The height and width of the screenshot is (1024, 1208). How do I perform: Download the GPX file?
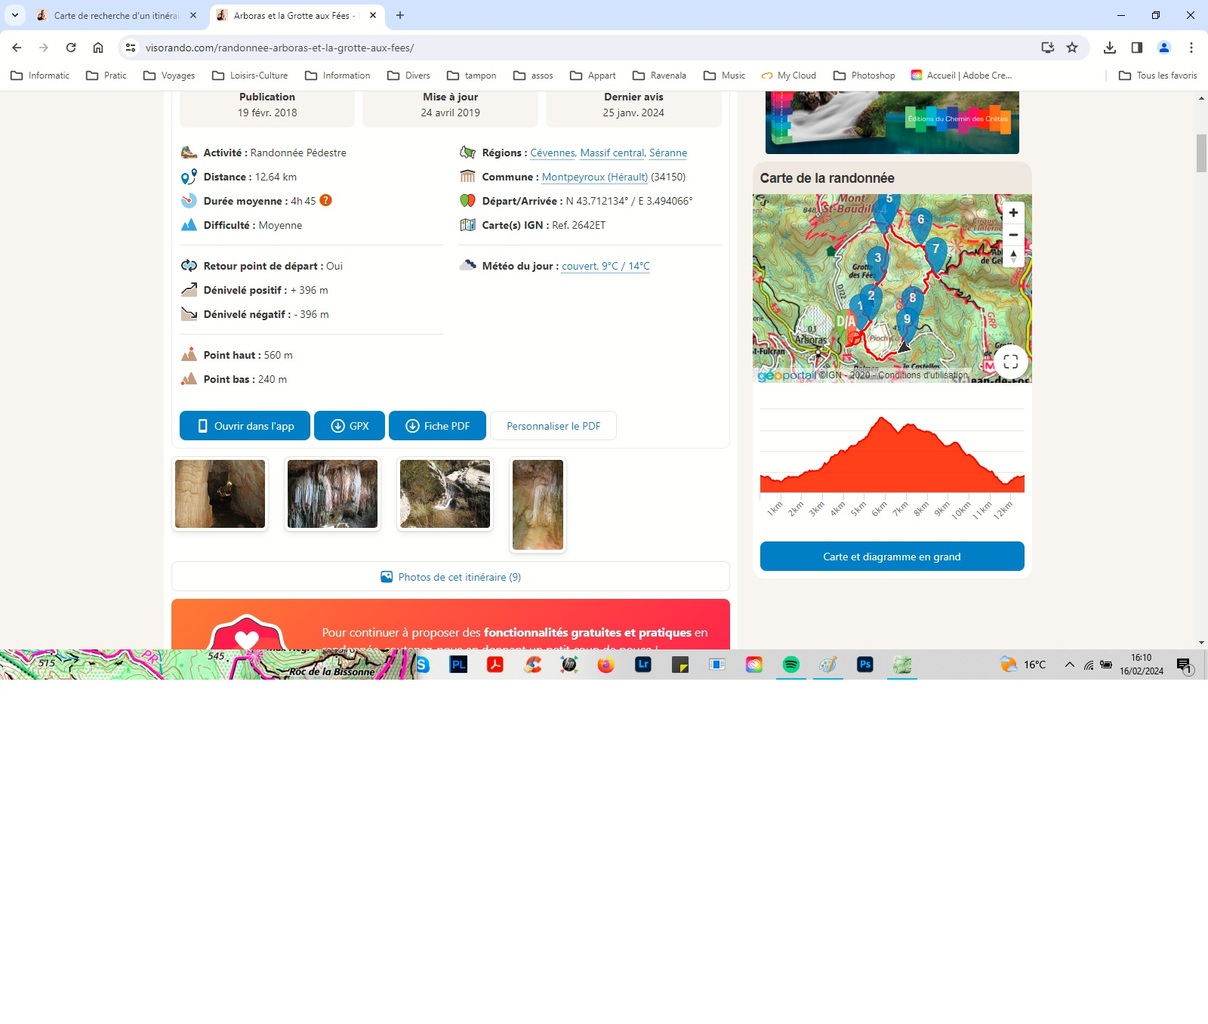coord(349,426)
